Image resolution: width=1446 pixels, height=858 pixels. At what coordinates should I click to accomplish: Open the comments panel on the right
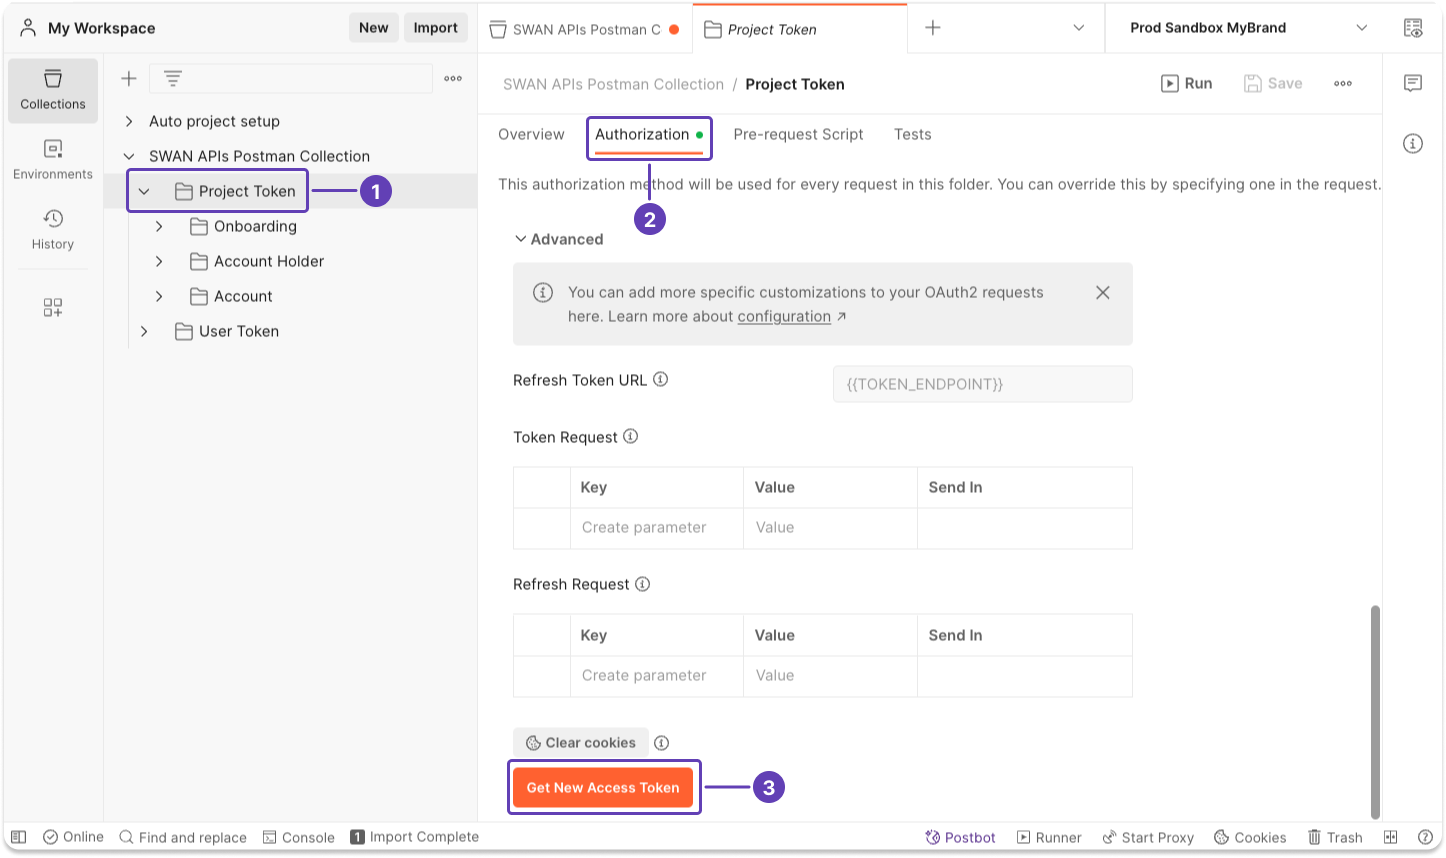click(1412, 83)
